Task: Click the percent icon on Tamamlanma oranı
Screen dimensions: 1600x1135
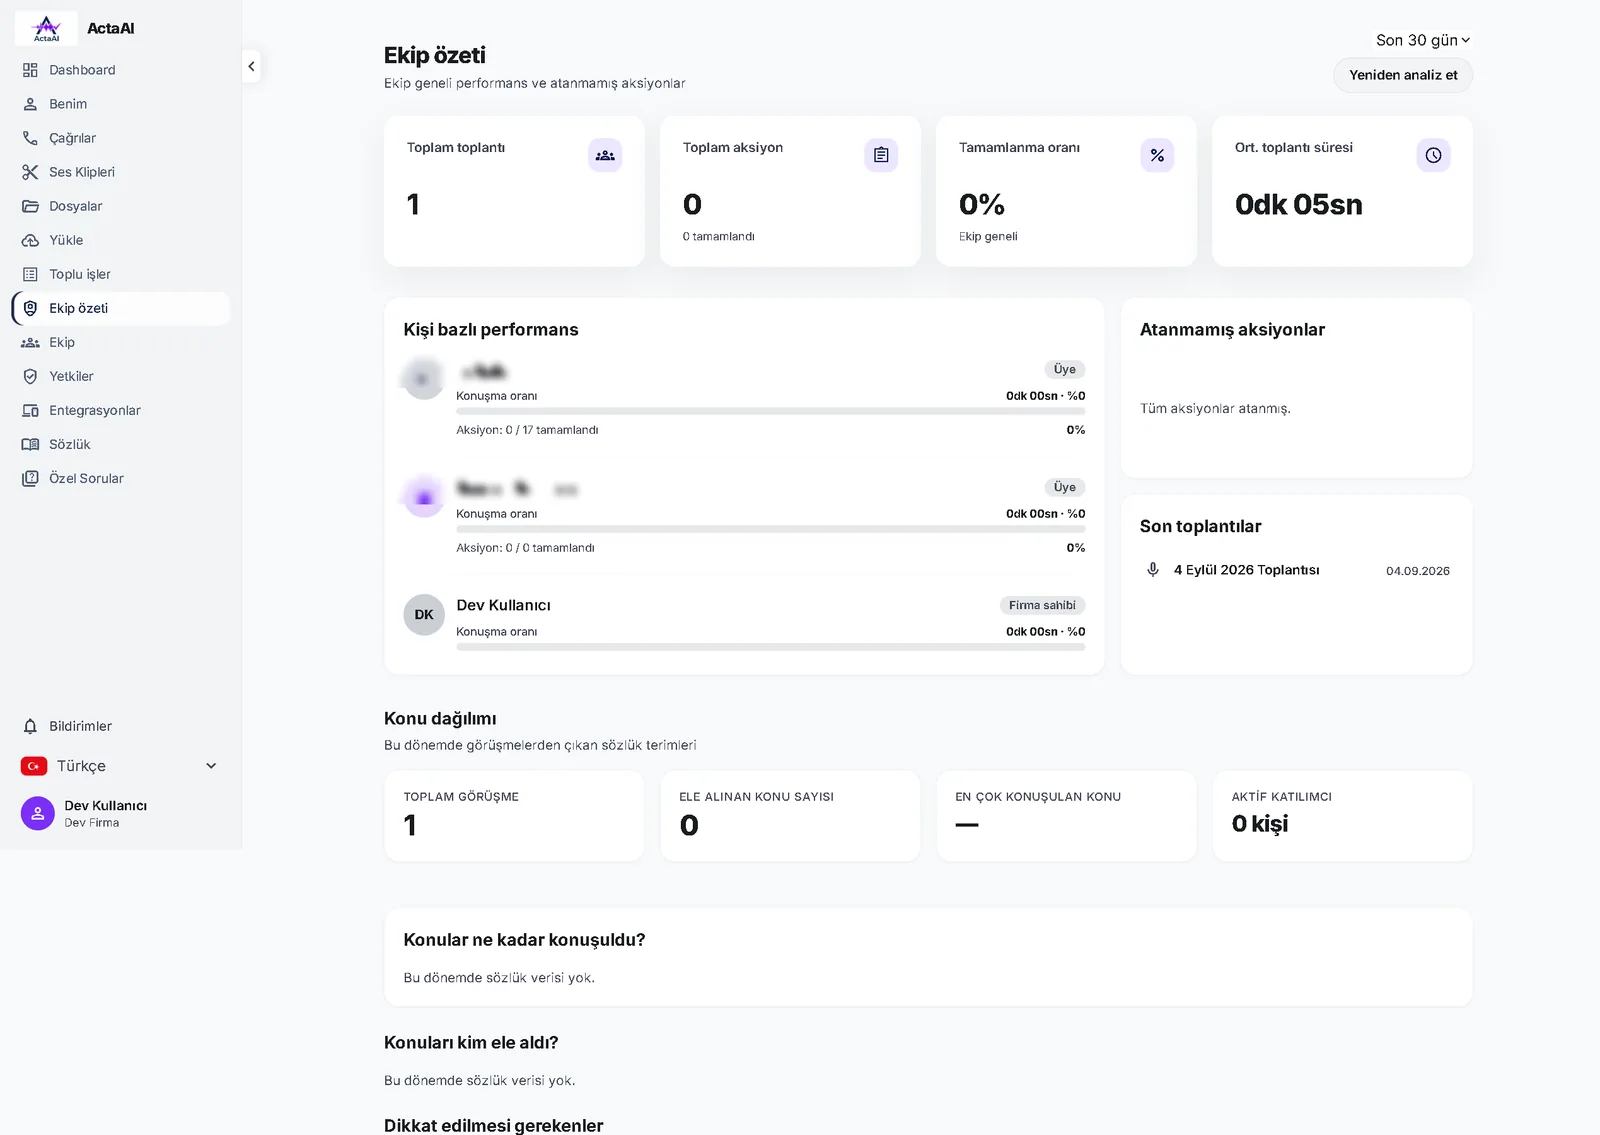Action: (1157, 155)
